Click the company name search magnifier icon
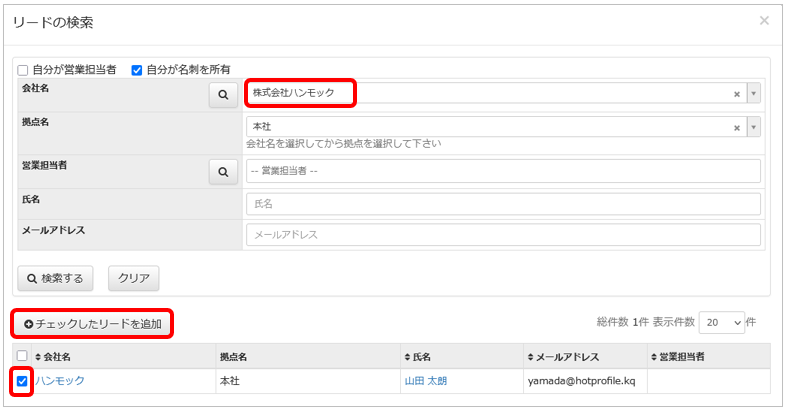The image size is (788, 411). (222, 94)
